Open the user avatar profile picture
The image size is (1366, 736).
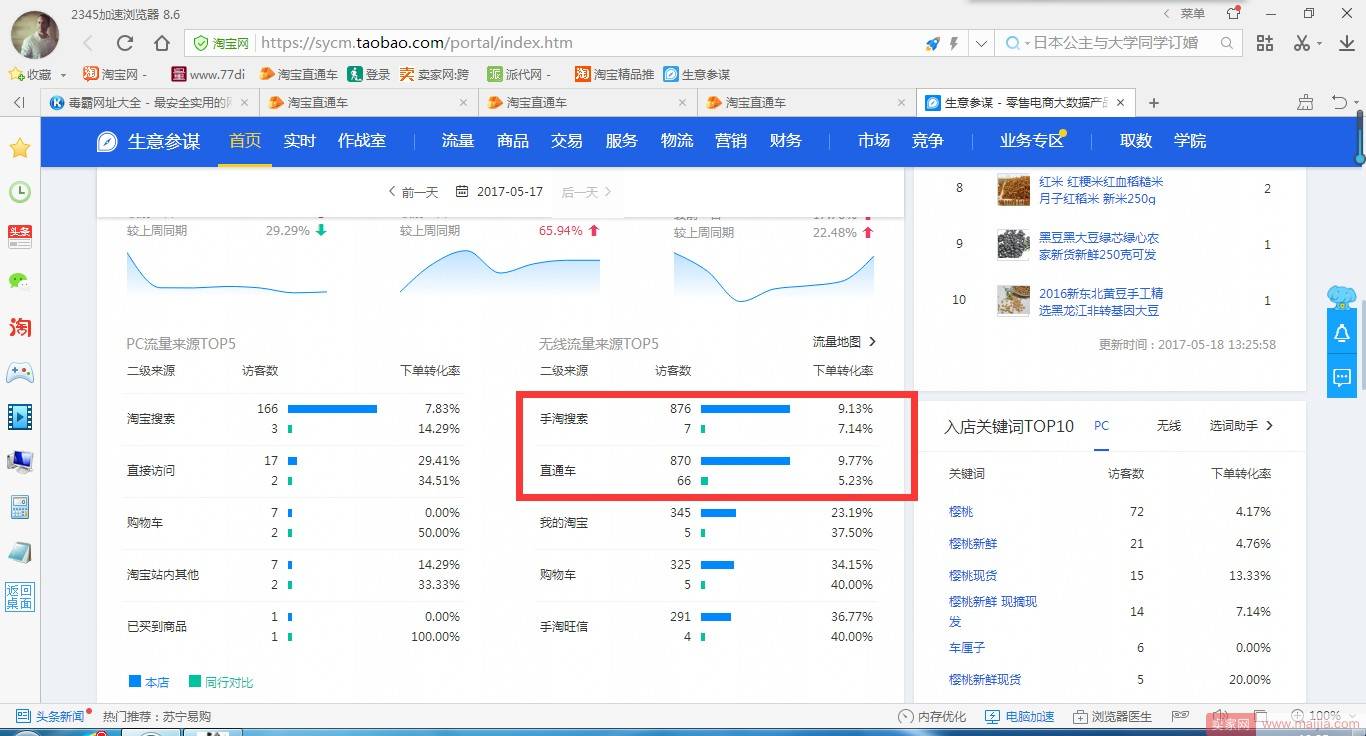pos(35,33)
